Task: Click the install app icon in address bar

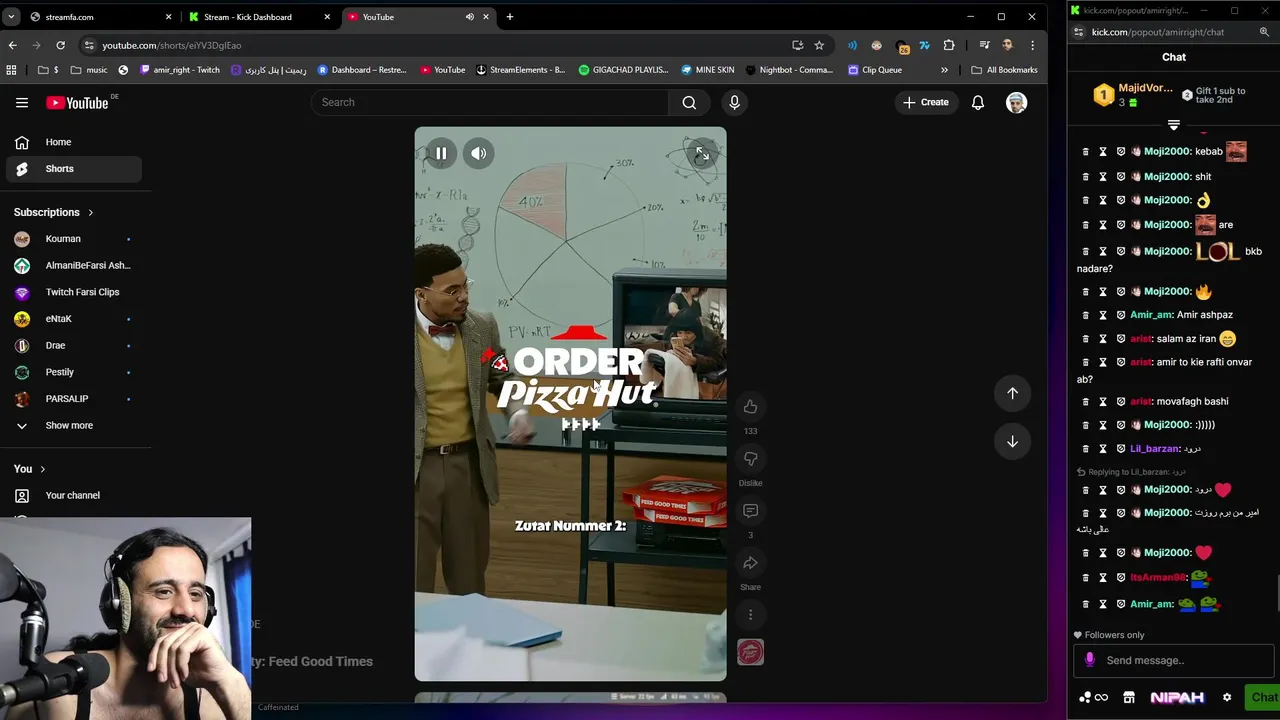Action: click(797, 45)
